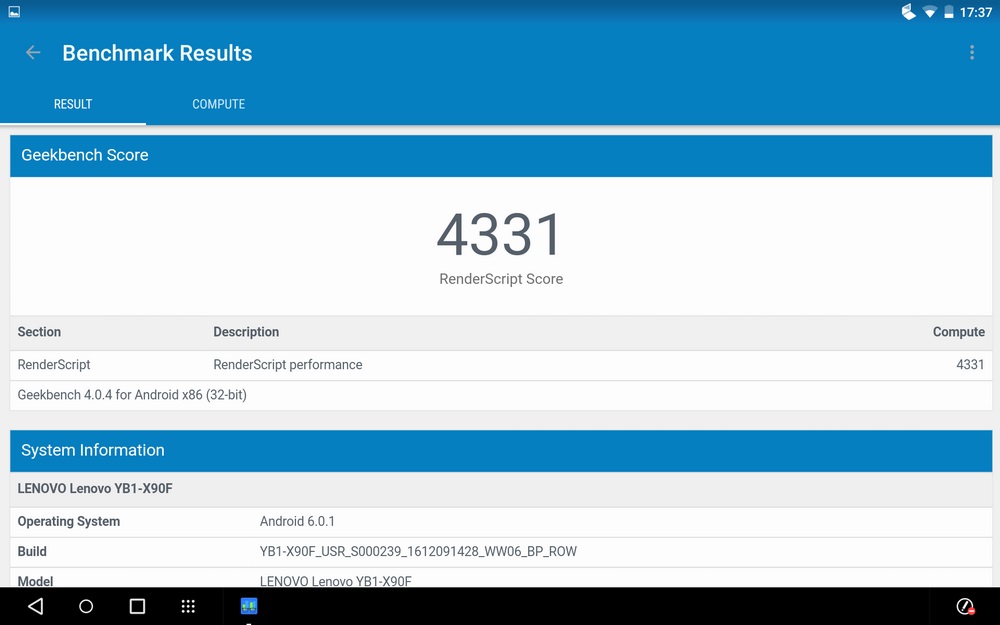The image size is (1000, 625).
Task: Tap the image notification icon in the status bar
Action: click(x=14, y=11)
